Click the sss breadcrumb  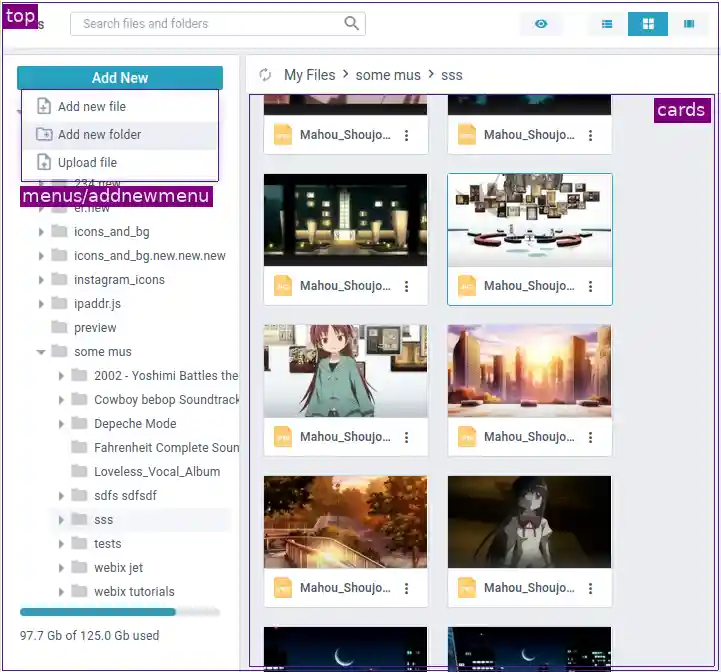pos(452,75)
